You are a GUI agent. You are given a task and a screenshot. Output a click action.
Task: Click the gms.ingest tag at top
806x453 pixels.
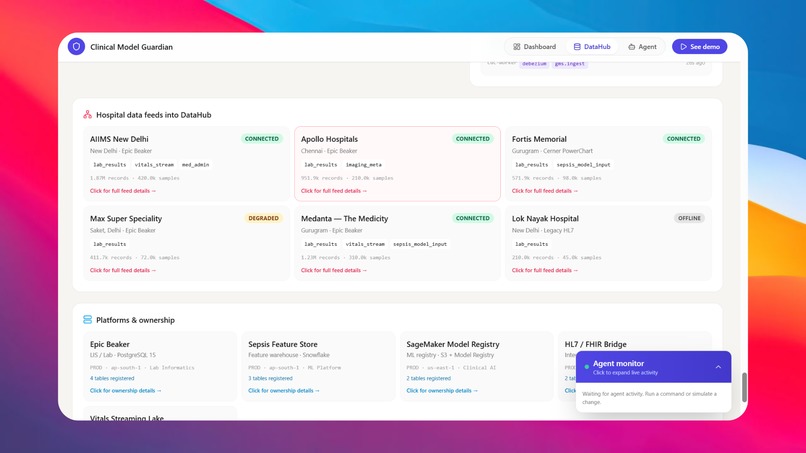(x=570, y=64)
